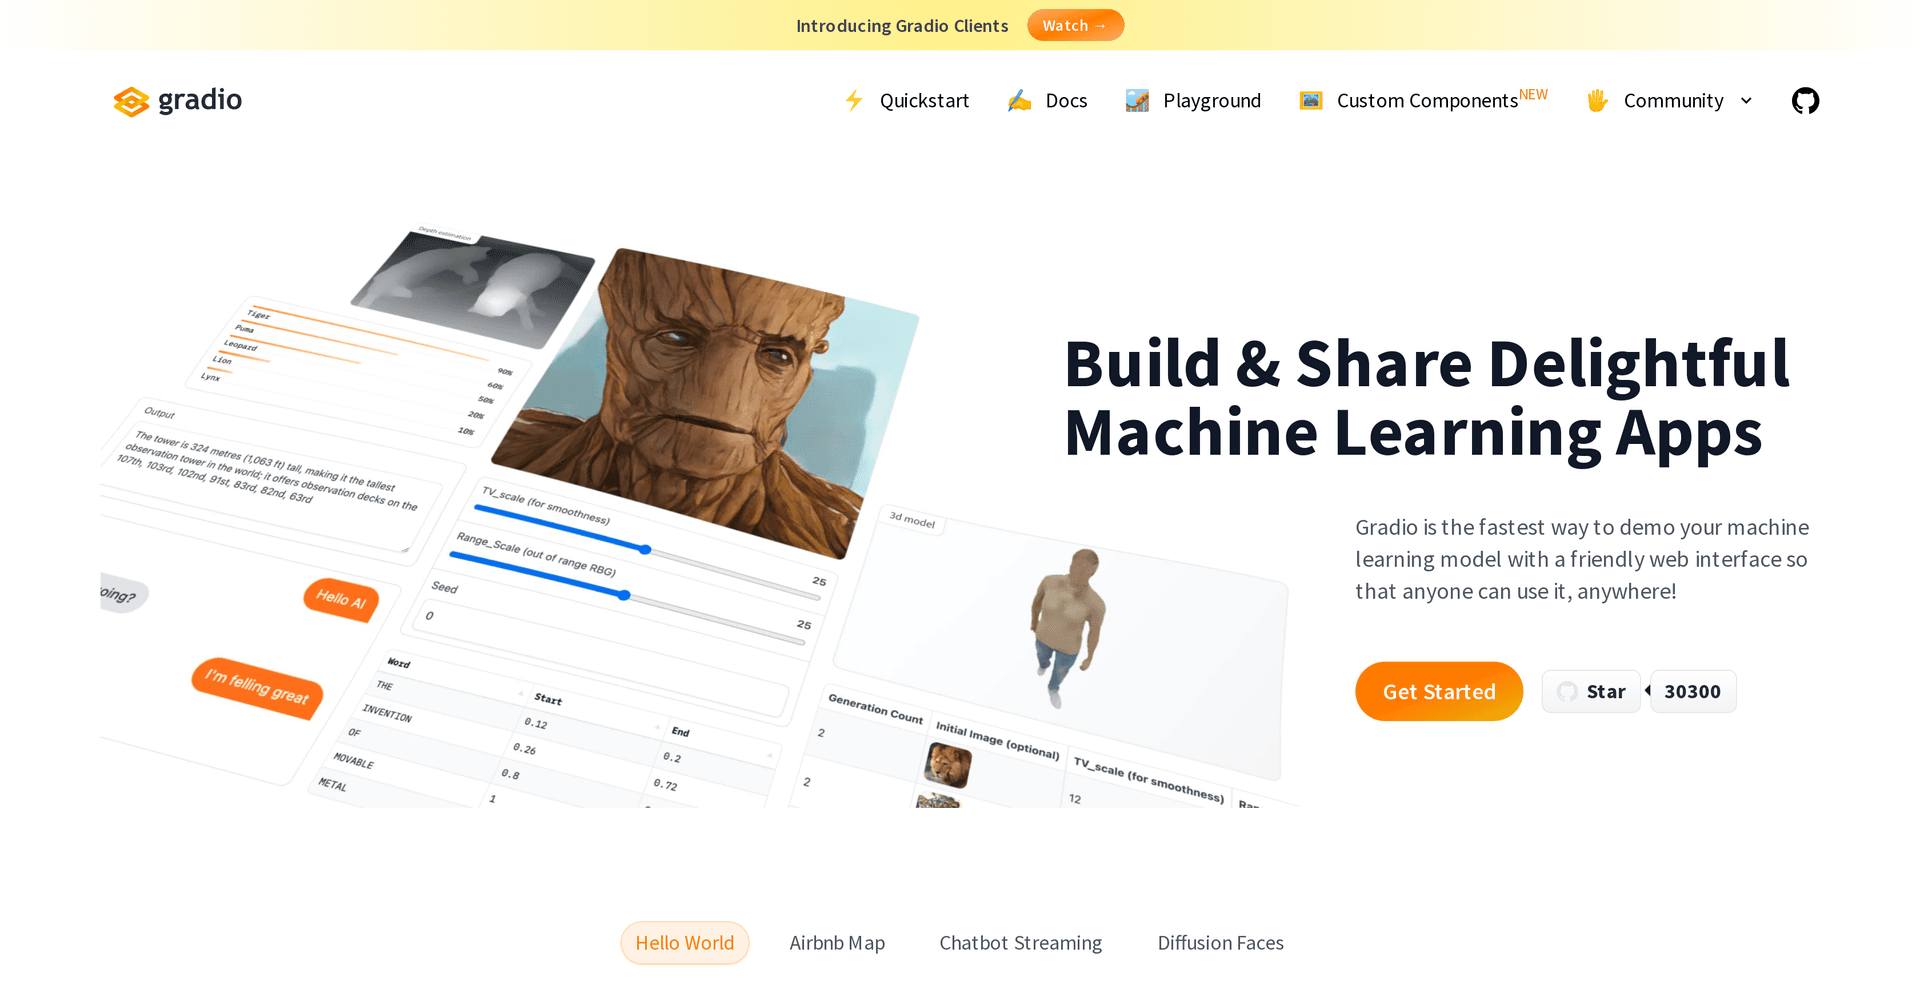
Task: Click the lion thumbnail image
Action: [948, 765]
